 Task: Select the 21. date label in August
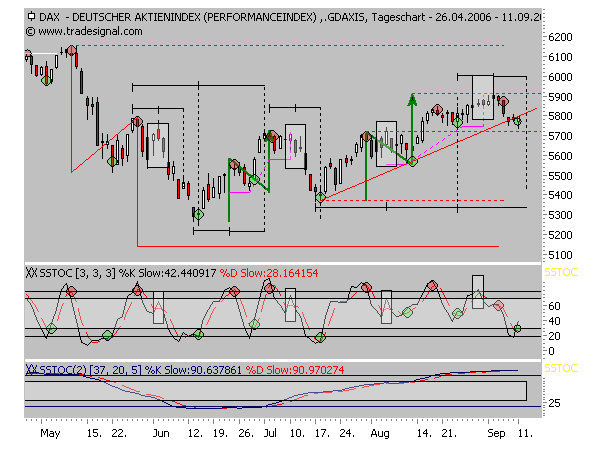click(x=449, y=433)
